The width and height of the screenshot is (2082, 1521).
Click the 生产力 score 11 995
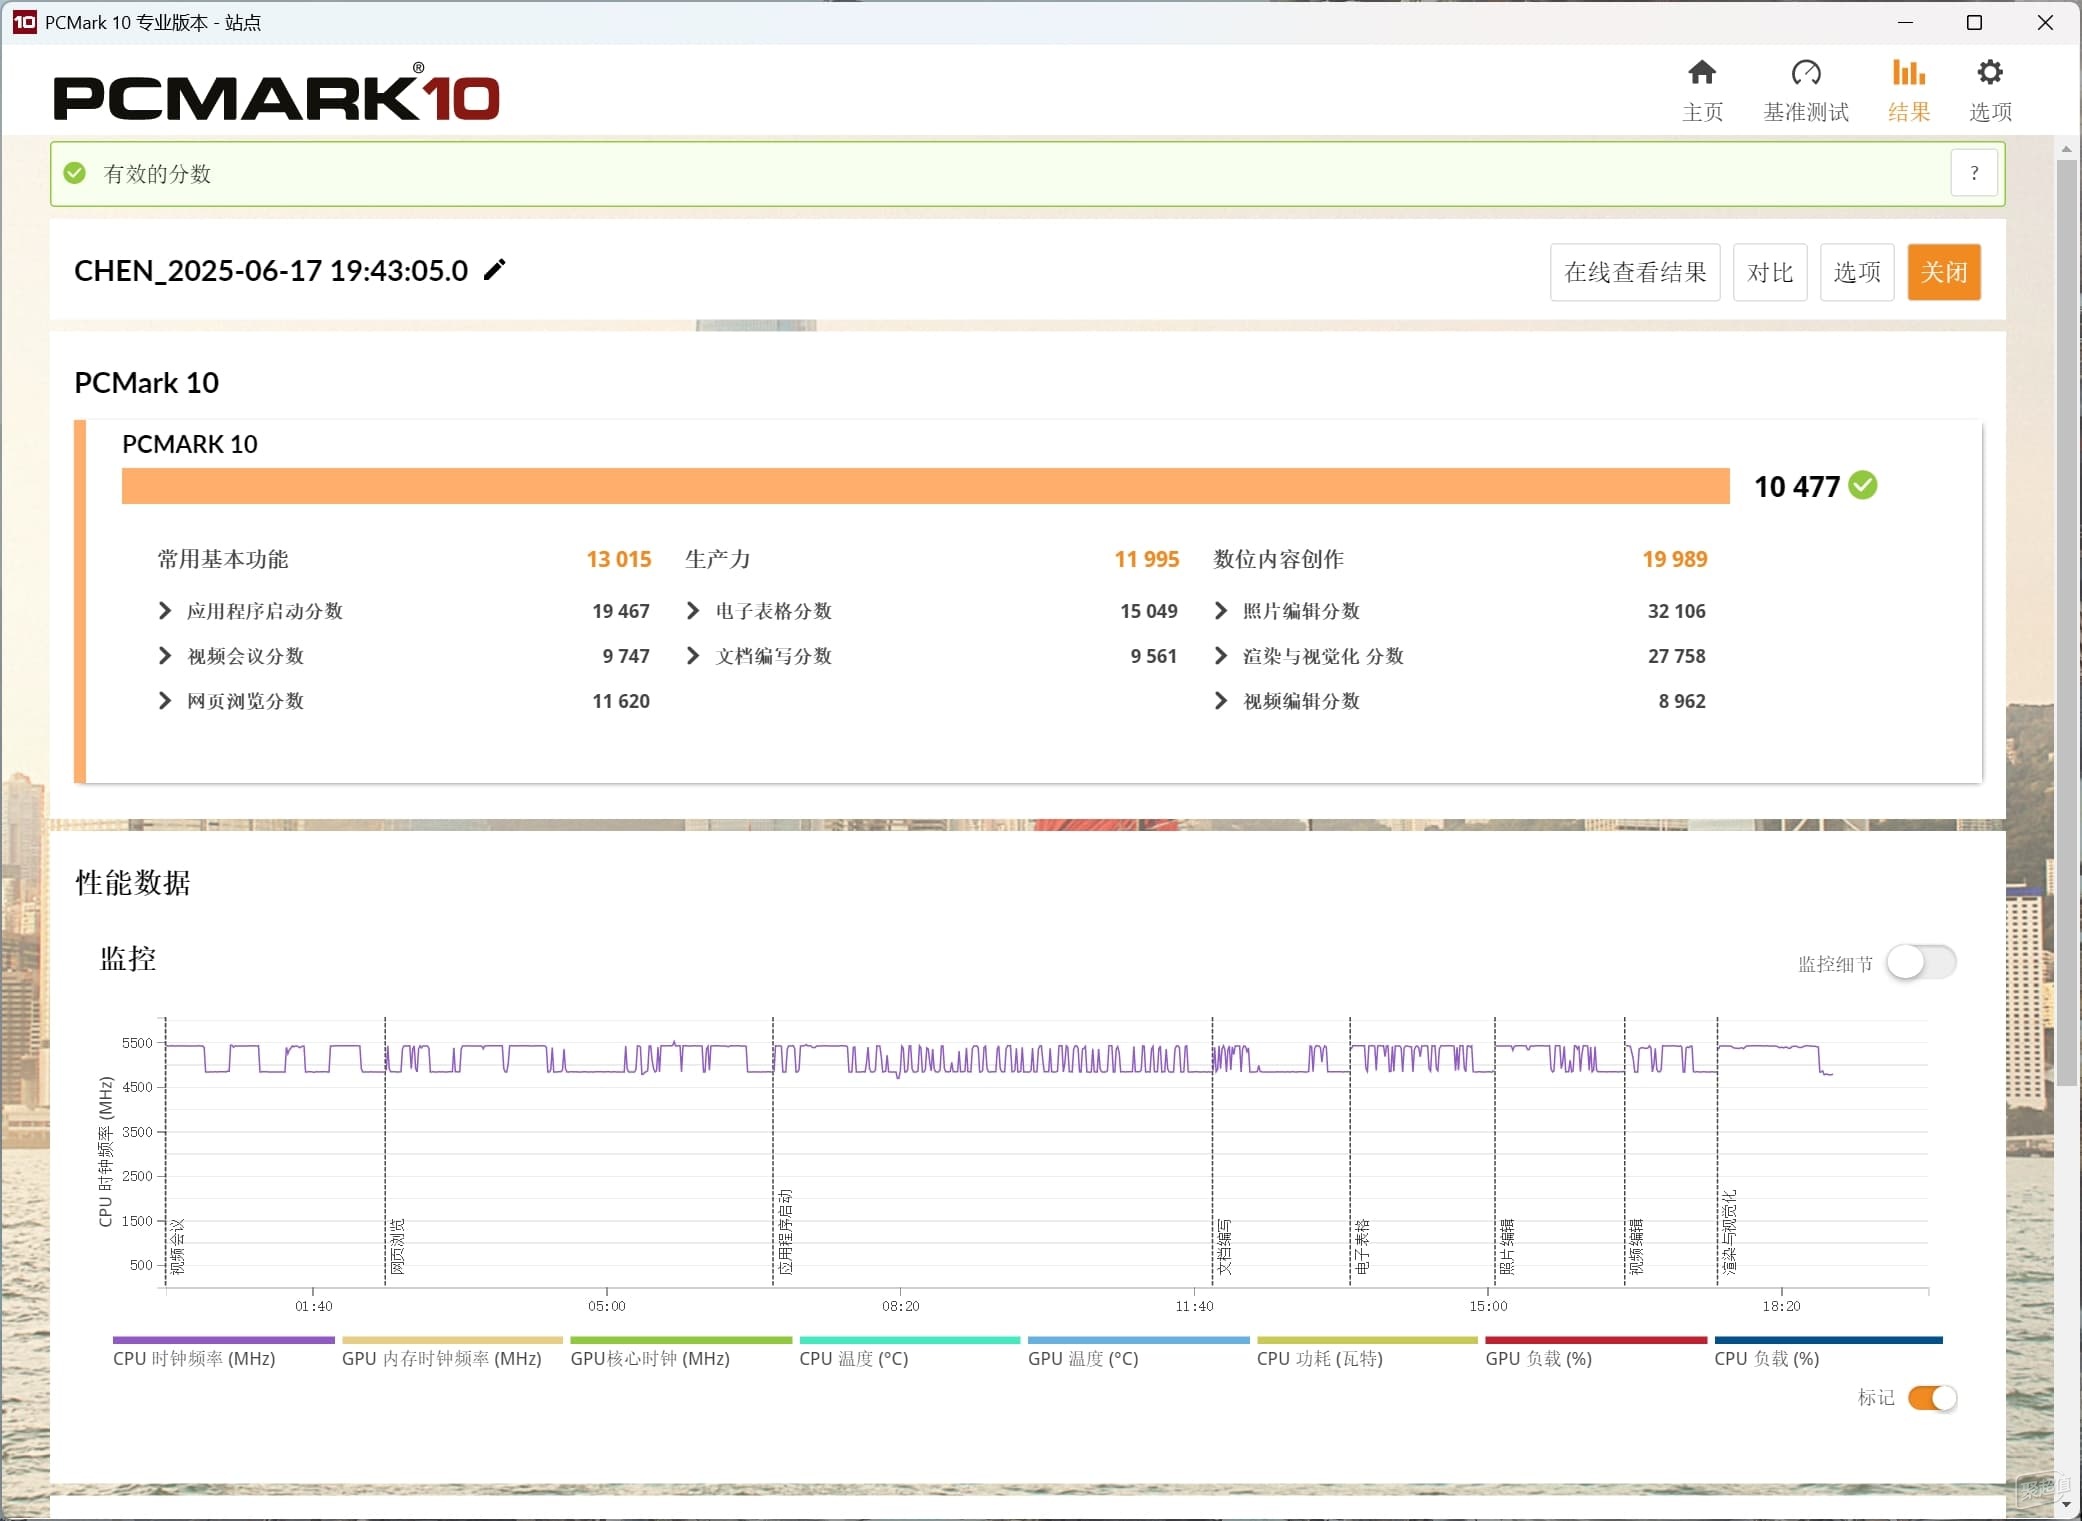[1147, 559]
